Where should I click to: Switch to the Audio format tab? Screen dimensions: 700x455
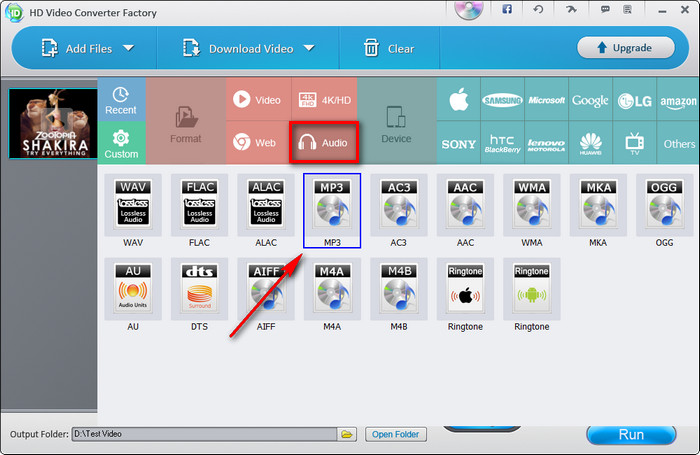point(323,143)
